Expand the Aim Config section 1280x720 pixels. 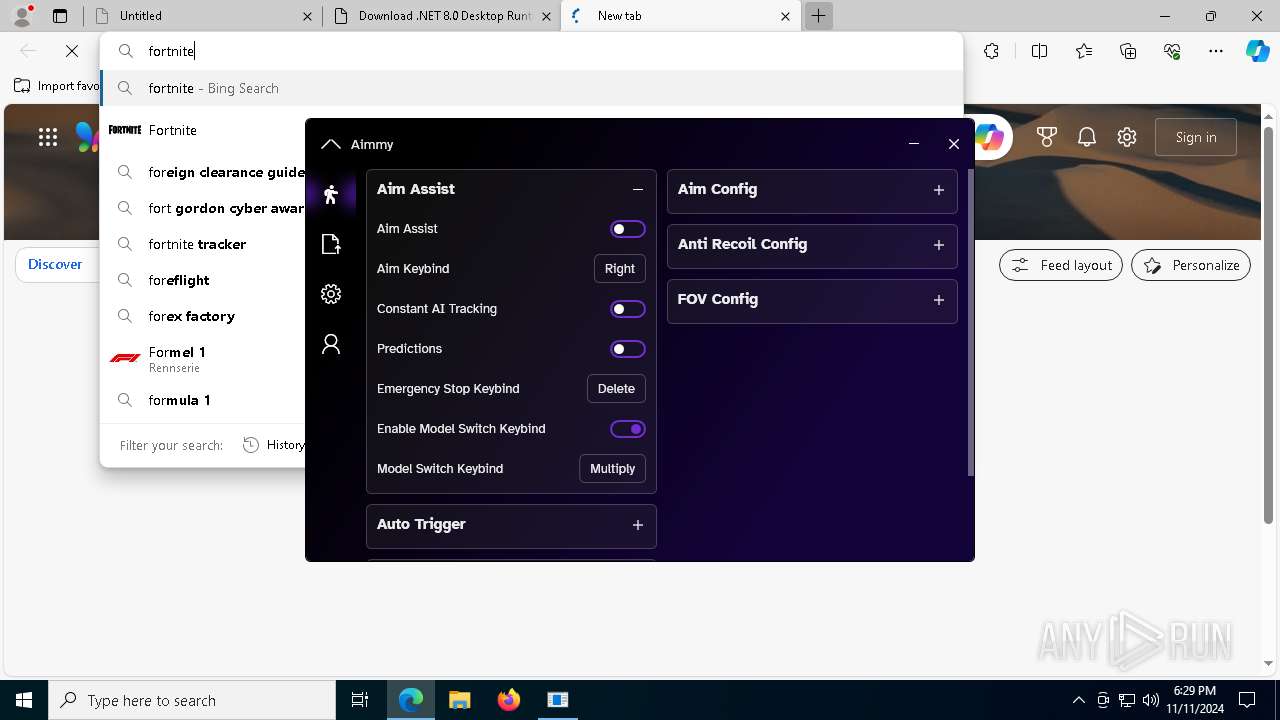[939, 190]
